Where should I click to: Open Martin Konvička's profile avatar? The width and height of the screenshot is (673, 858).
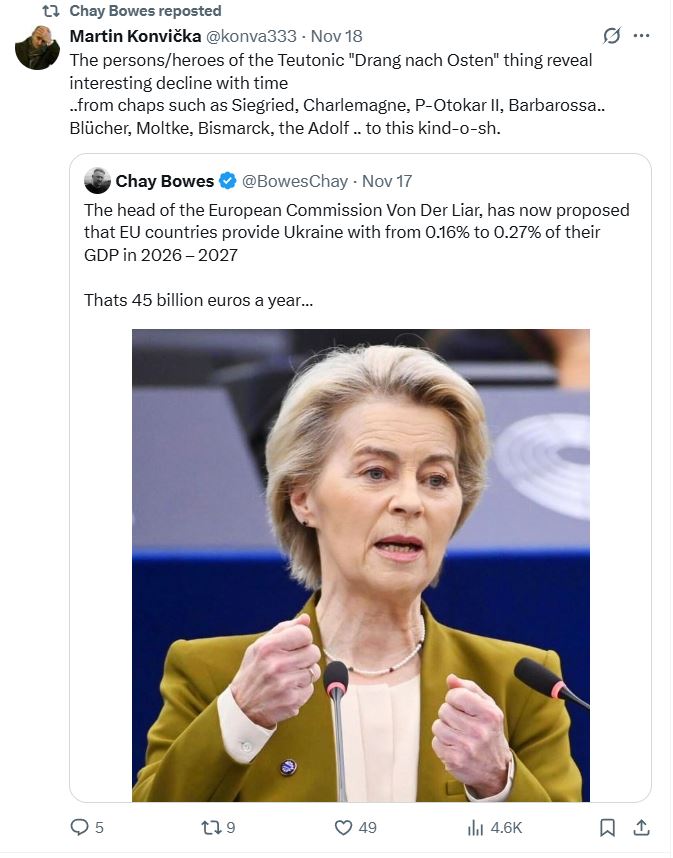click(37, 48)
